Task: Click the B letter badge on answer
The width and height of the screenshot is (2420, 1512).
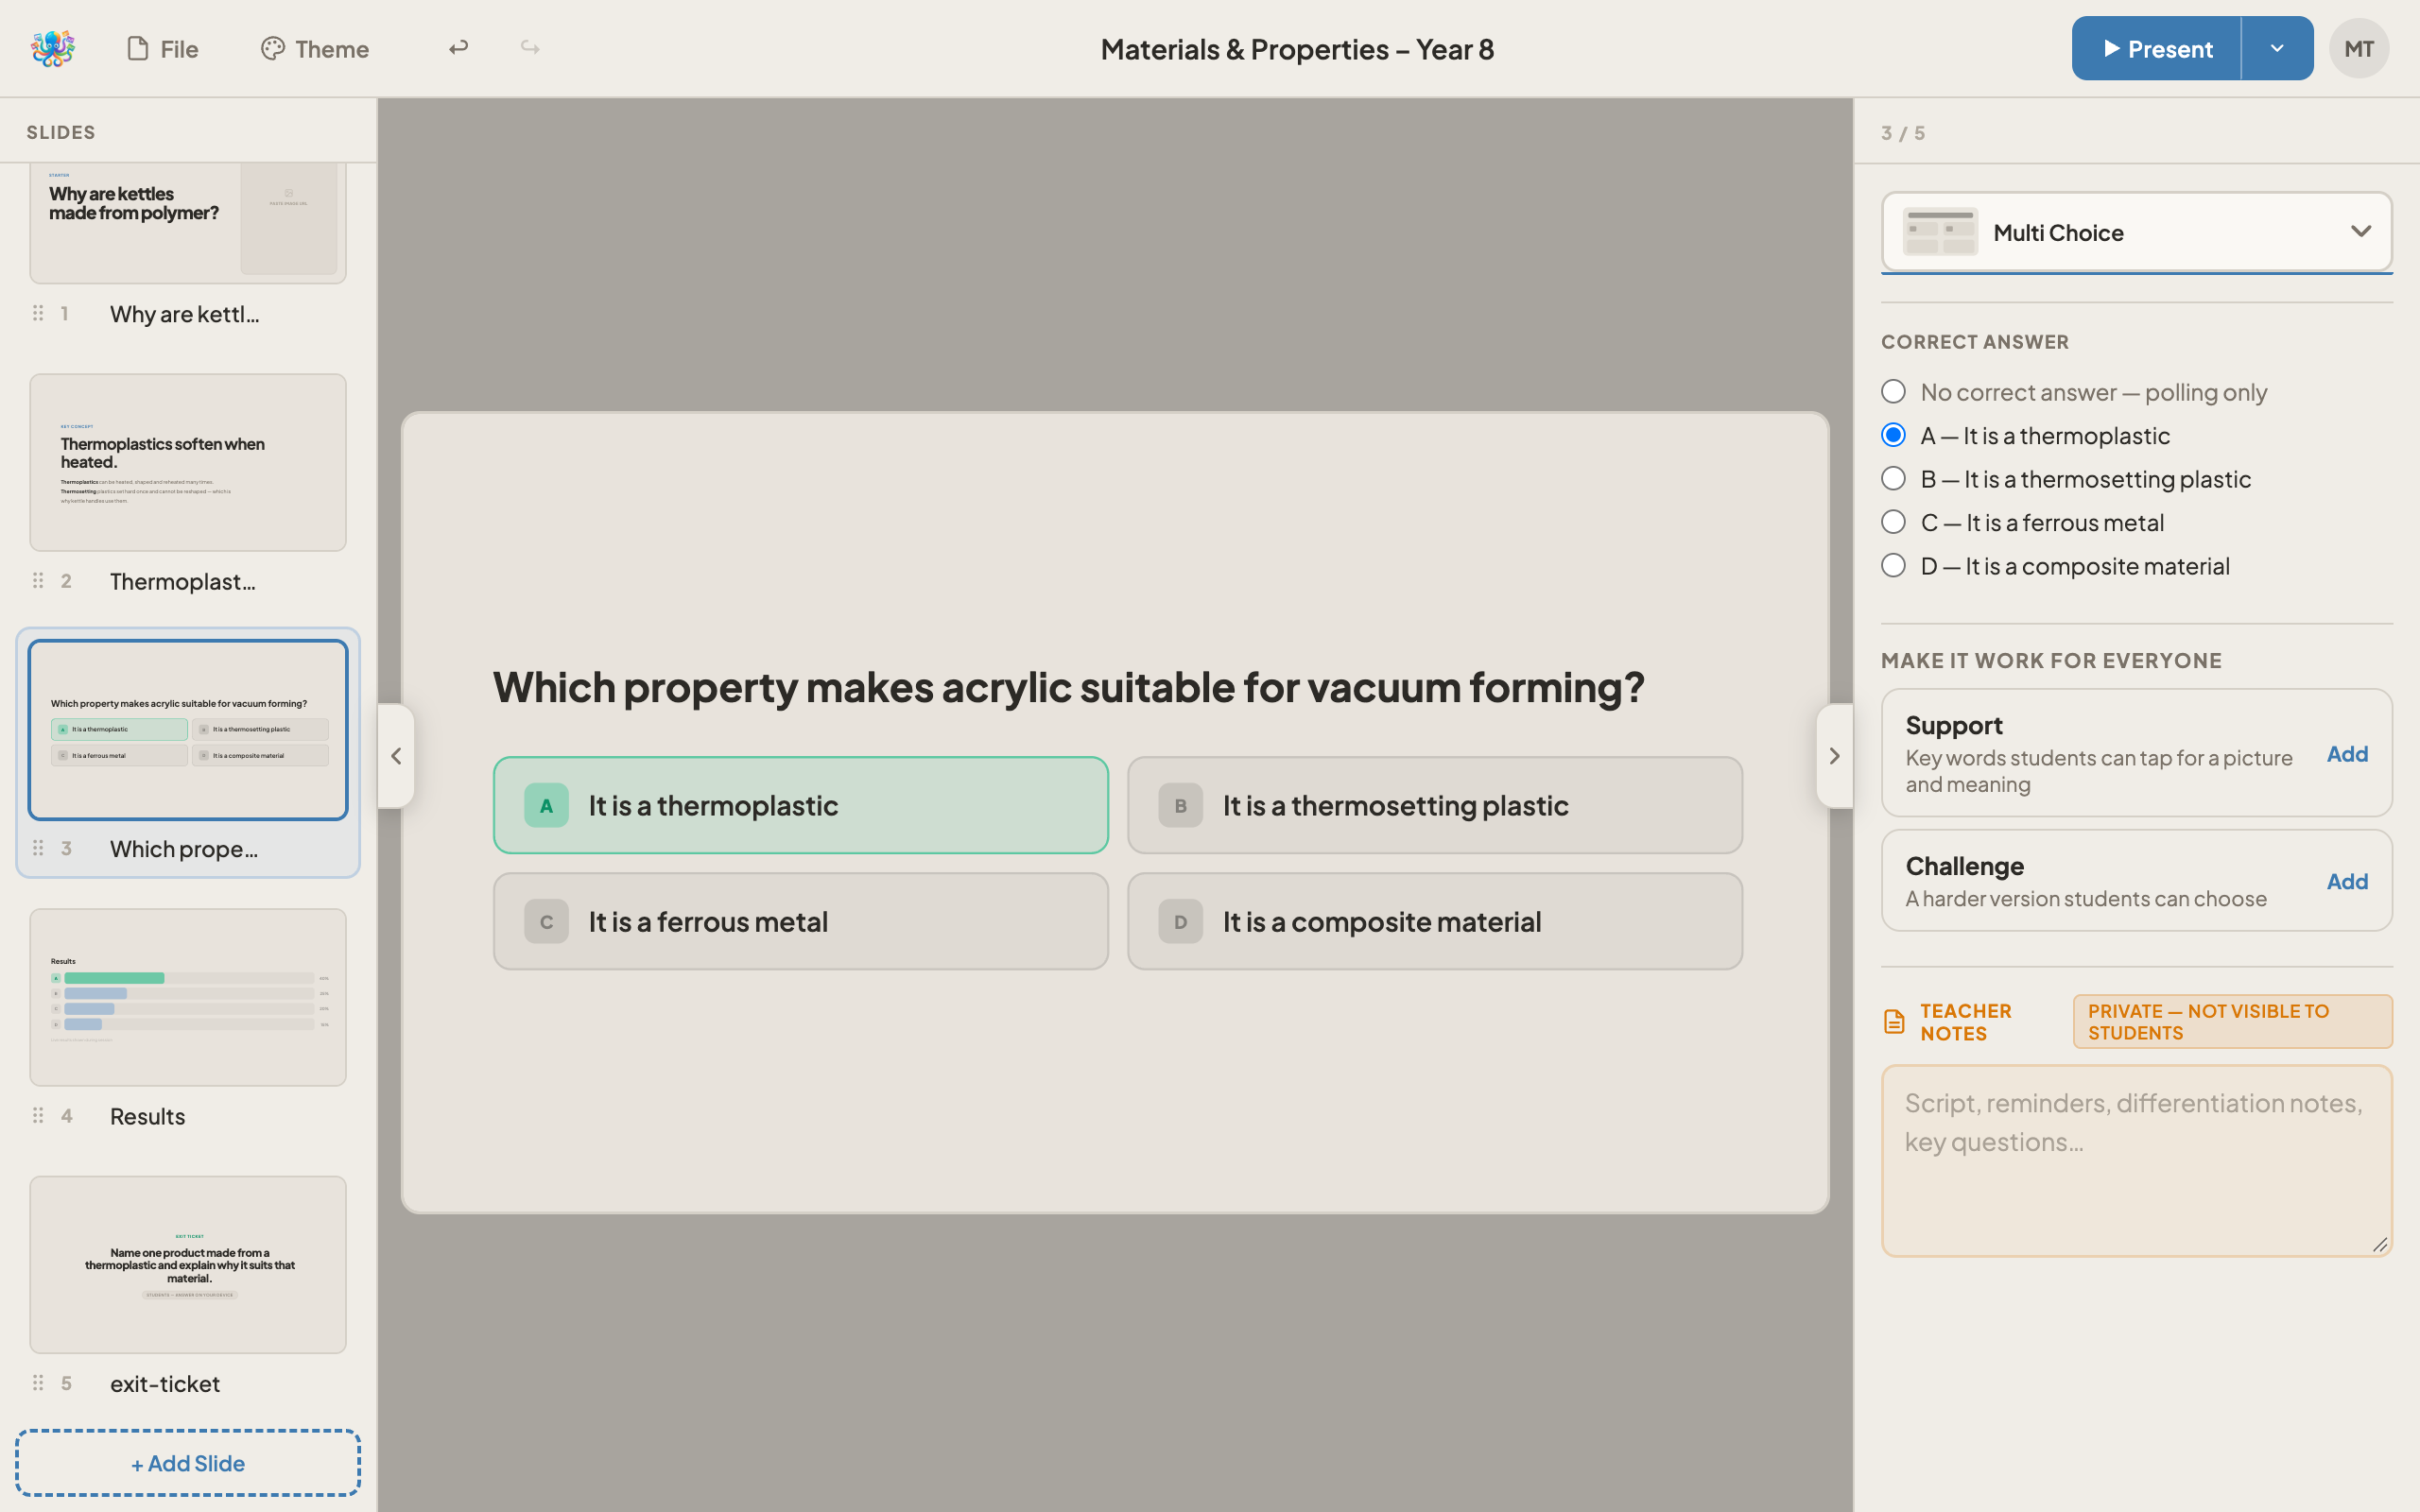Action: (x=1180, y=805)
